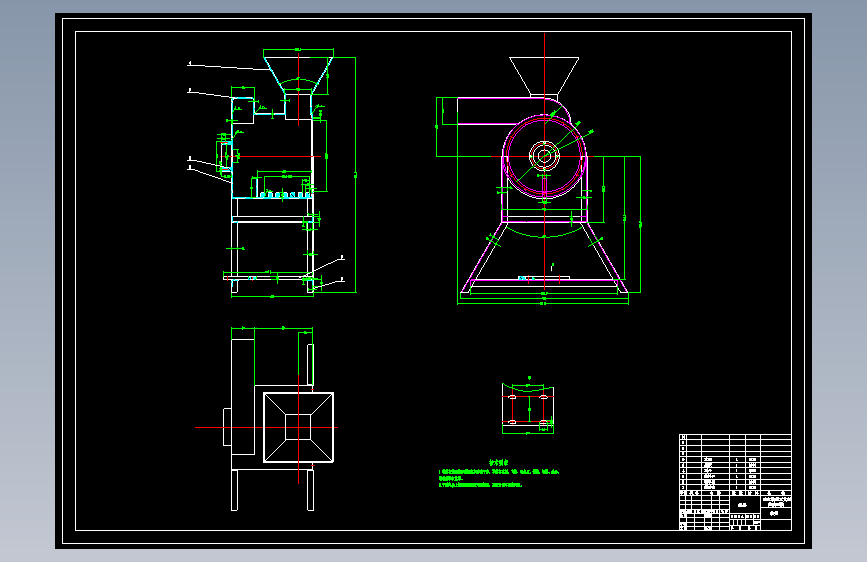The image size is (867, 562).
Task: Select the feed hopper in the front view
Action: [x=299, y=75]
